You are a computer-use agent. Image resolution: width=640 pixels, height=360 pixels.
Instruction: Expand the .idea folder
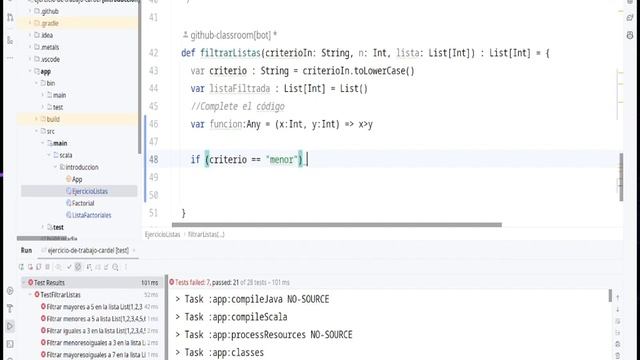click(30, 35)
